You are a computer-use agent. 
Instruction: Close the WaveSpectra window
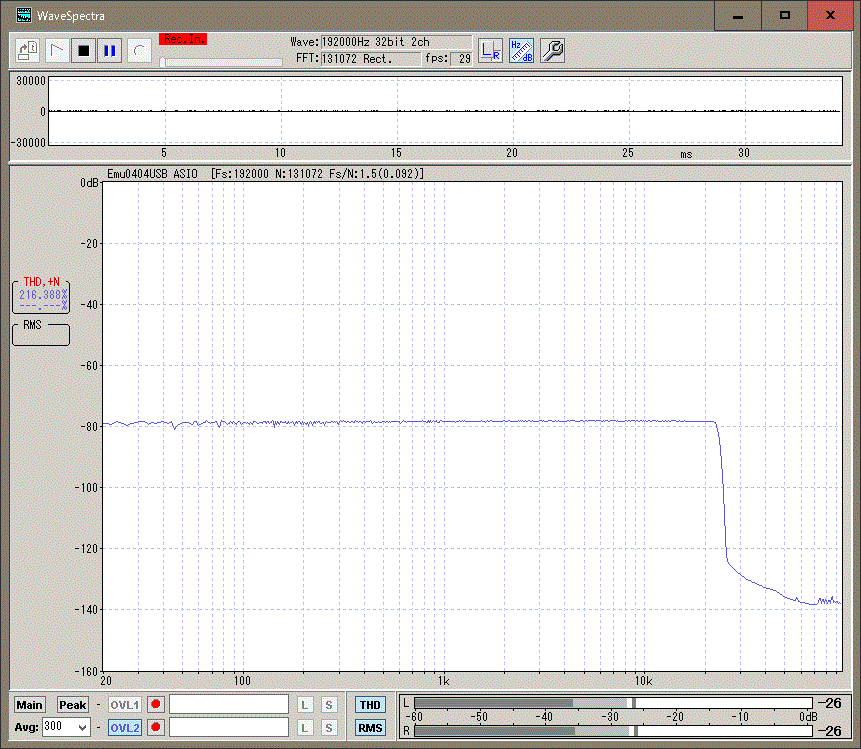[x=830, y=15]
